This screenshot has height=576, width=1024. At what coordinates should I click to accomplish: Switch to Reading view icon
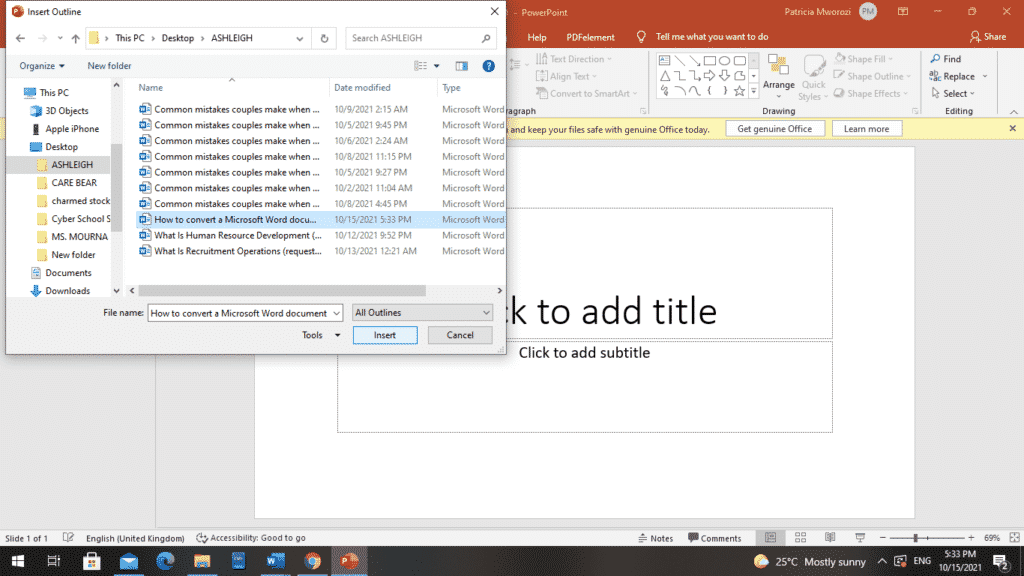[830, 537]
